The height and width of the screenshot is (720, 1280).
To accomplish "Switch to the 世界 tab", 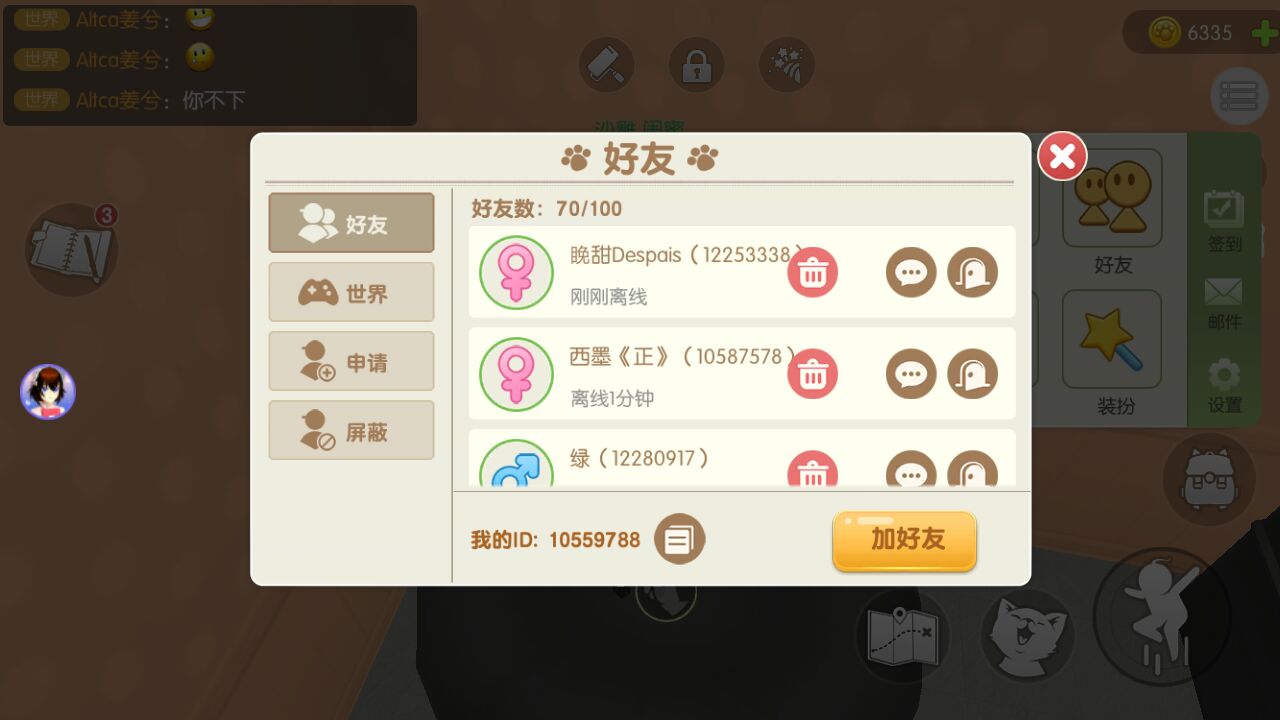I will [351, 292].
